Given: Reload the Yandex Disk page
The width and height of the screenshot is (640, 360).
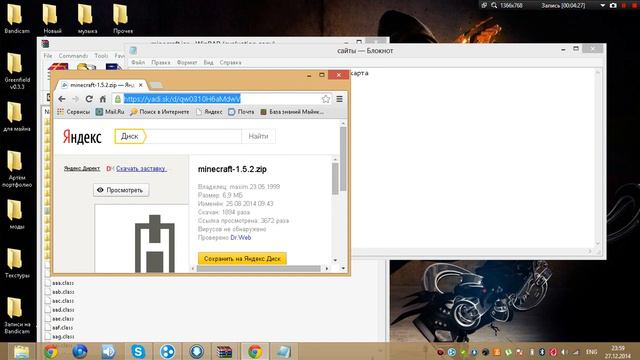Looking at the screenshot, I should coord(89,99).
